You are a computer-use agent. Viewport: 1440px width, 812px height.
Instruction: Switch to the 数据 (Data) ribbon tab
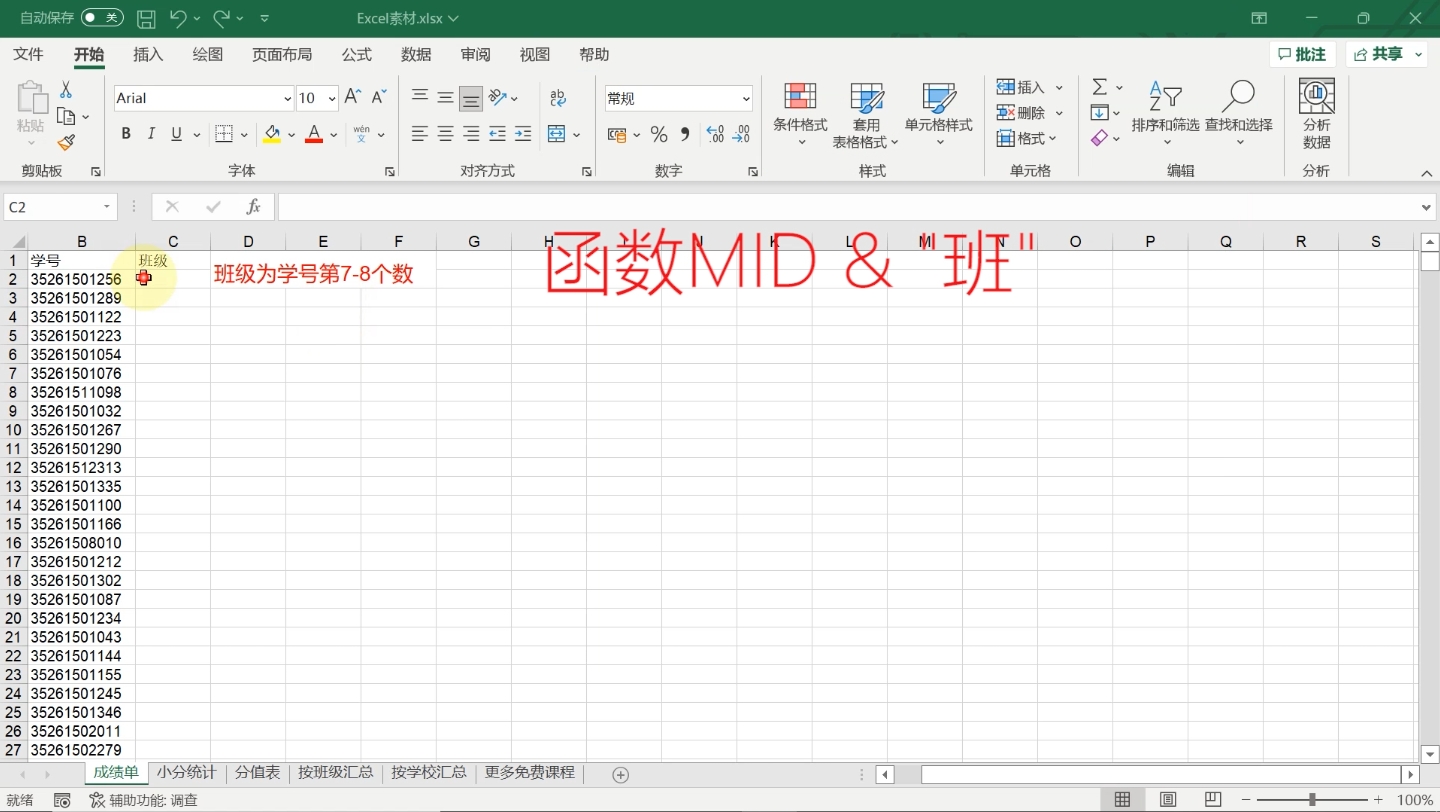[x=416, y=54]
